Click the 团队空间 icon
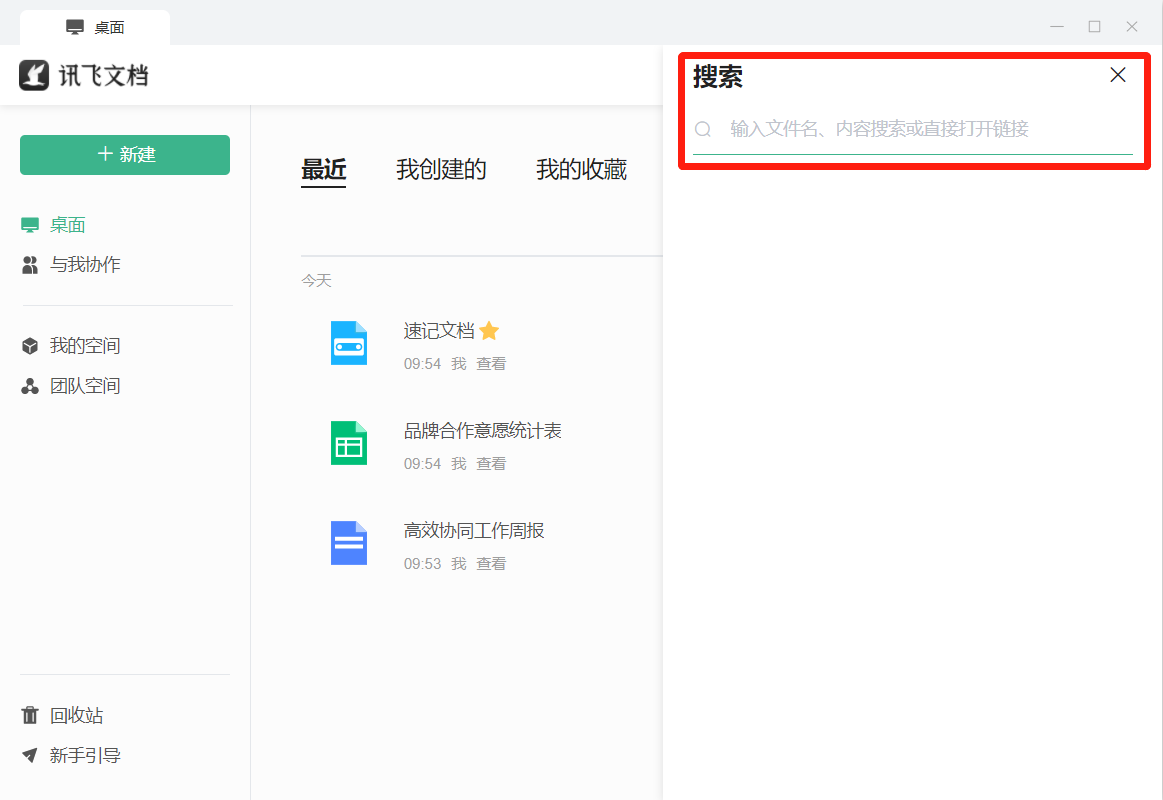The height and width of the screenshot is (800, 1163). click(x=30, y=386)
